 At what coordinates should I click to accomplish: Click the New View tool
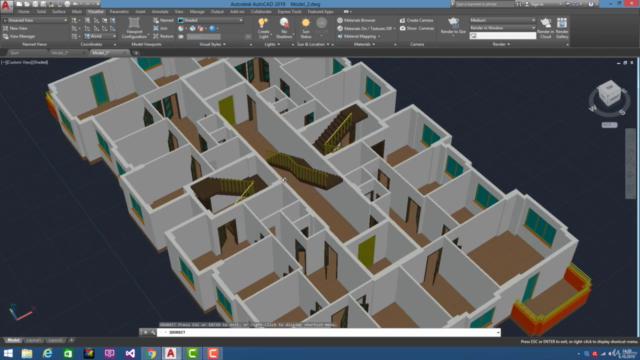point(15,28)
